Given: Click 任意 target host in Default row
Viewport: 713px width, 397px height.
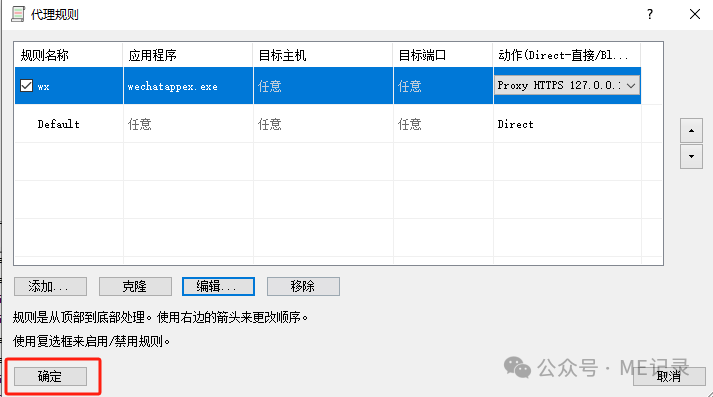Looking at the screenshot, I should coord(270,124).
